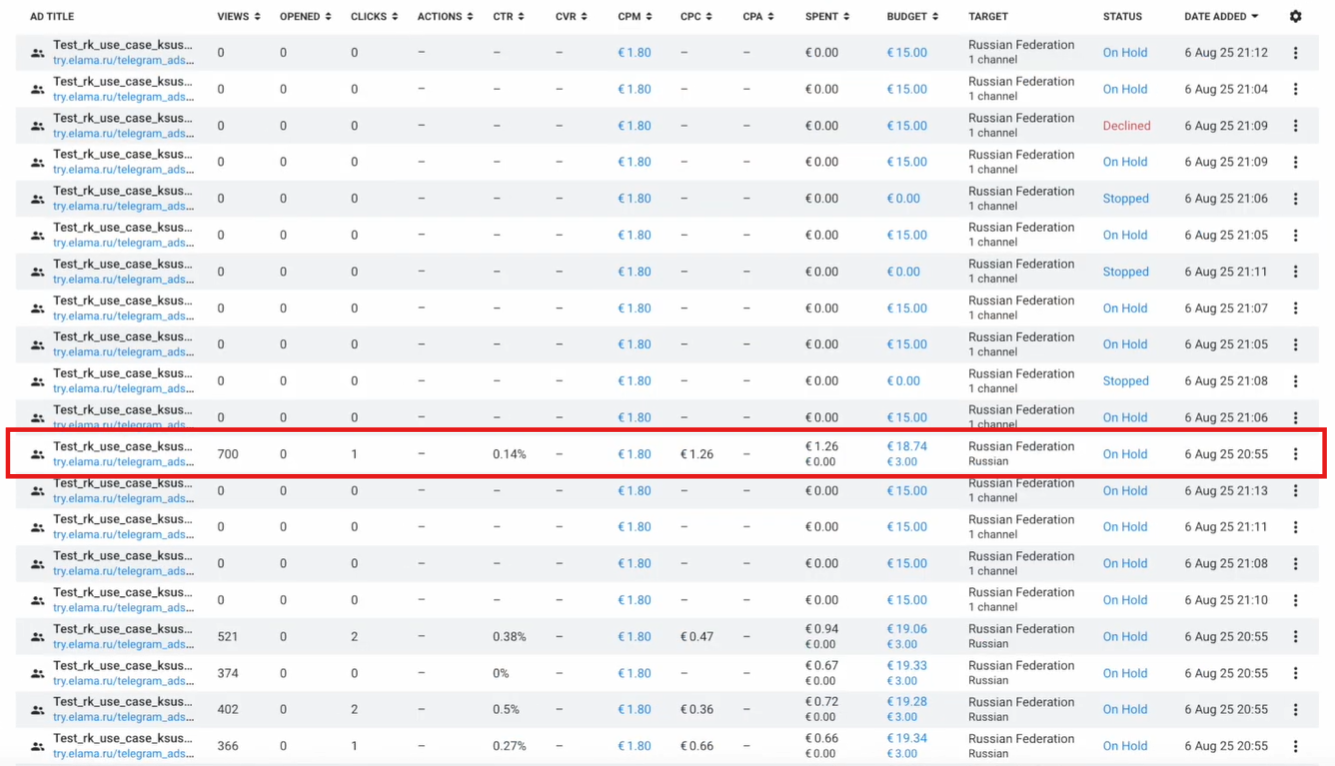Screen dimensions: 1335x766
Task: Sort table by CTR column header
Action: pyautogui.click(x=509, y=17)
